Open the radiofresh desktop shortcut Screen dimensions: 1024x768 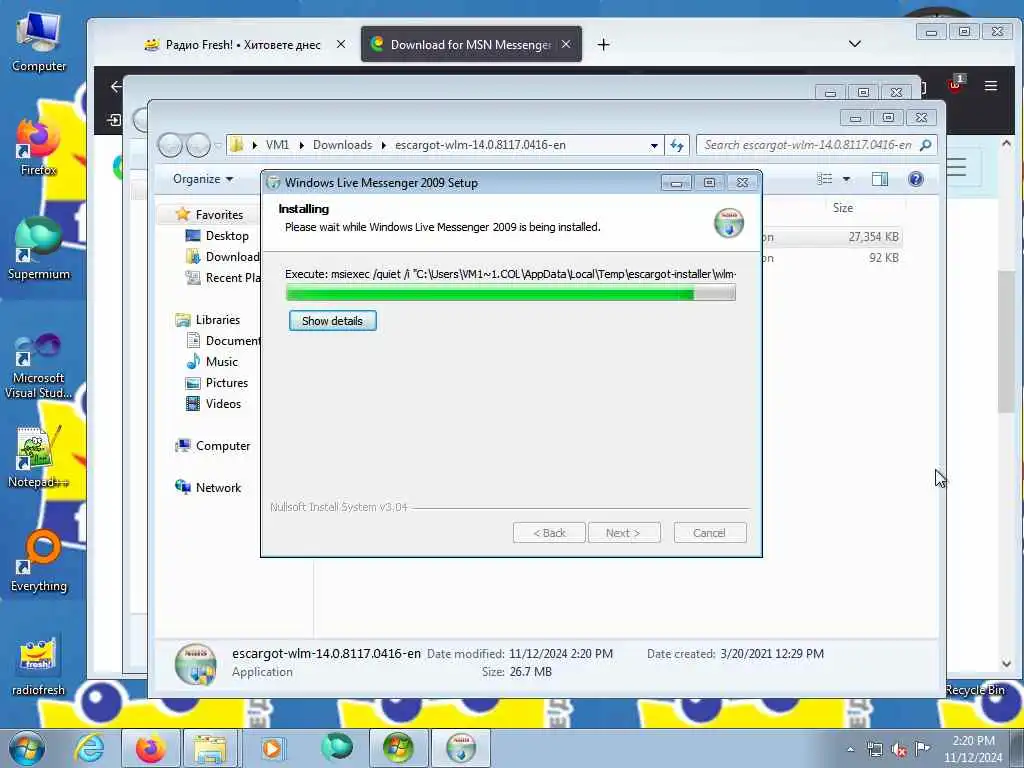(x=38, y=665)
